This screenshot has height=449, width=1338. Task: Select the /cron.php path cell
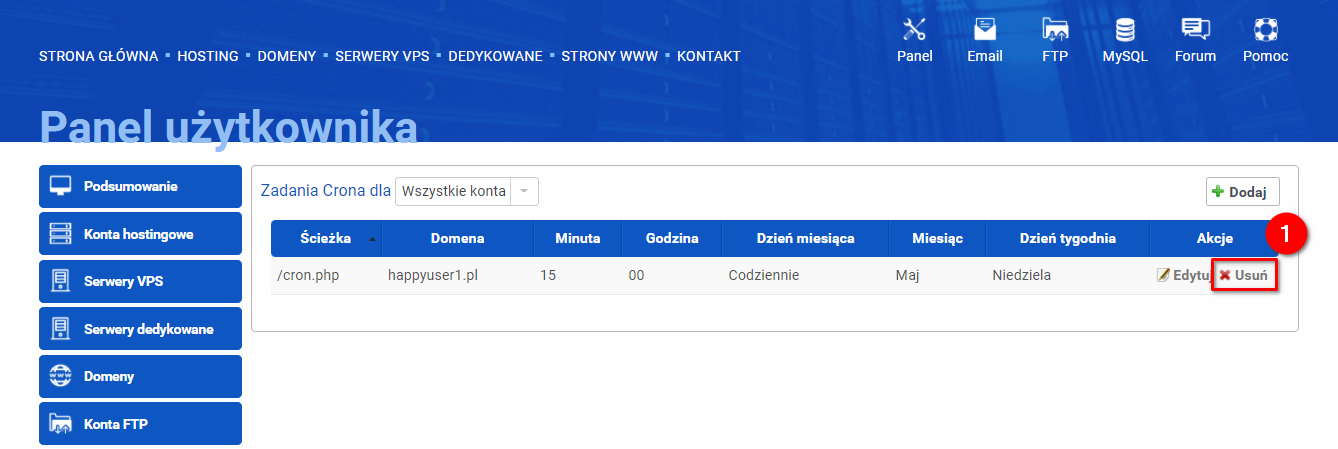[326, 275]
